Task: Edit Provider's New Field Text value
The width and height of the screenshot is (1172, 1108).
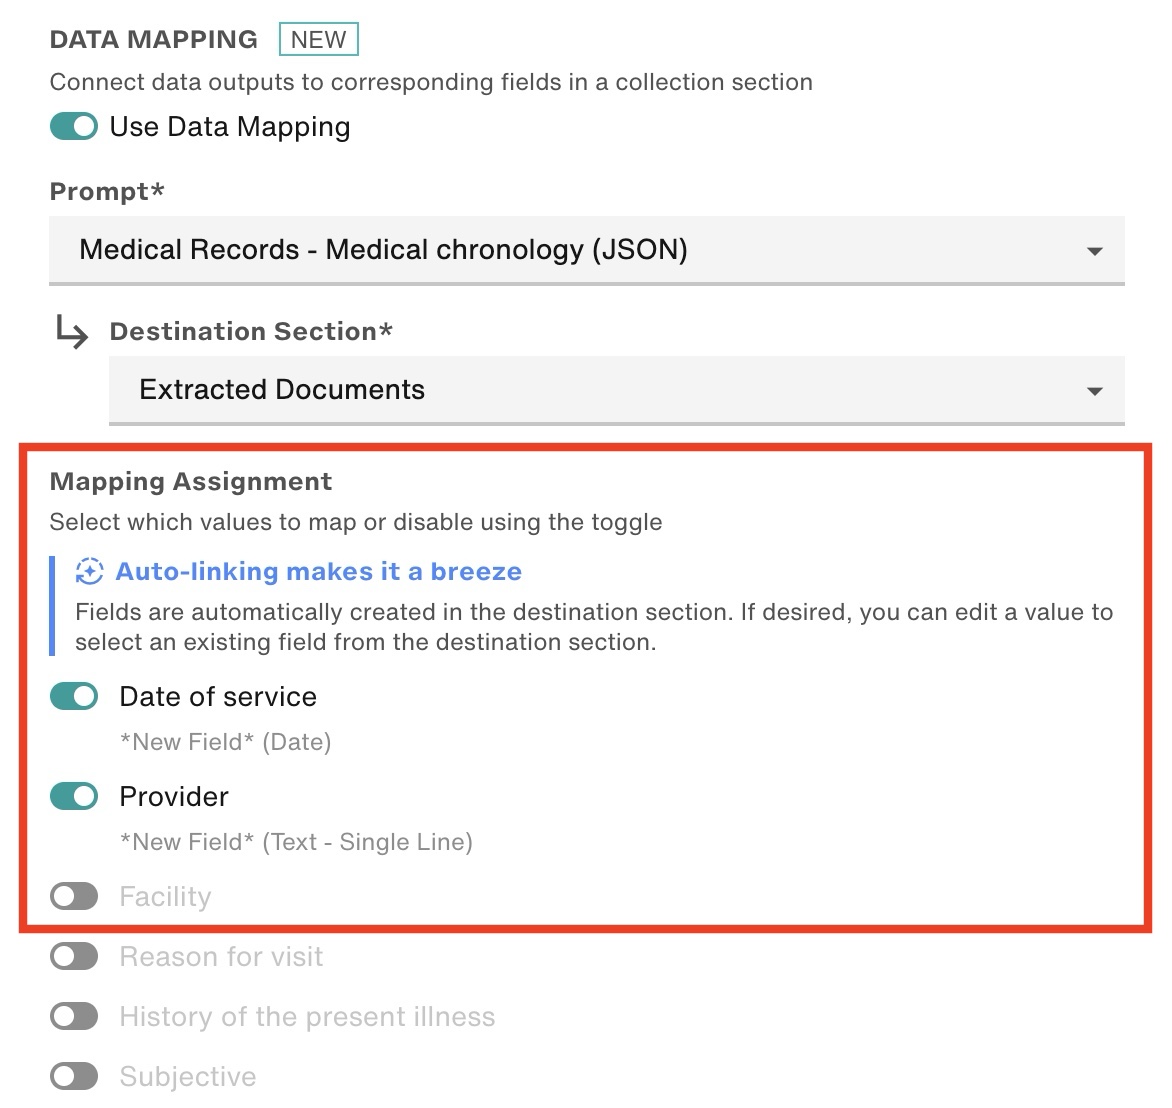Action: click(x=296, y=842)
